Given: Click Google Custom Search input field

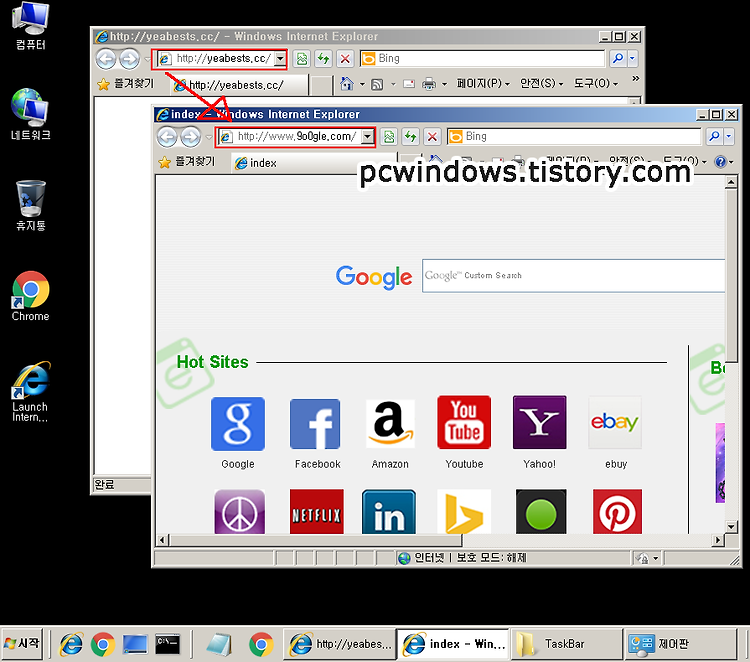Looking at the screenshot, I should click(573, 276).
